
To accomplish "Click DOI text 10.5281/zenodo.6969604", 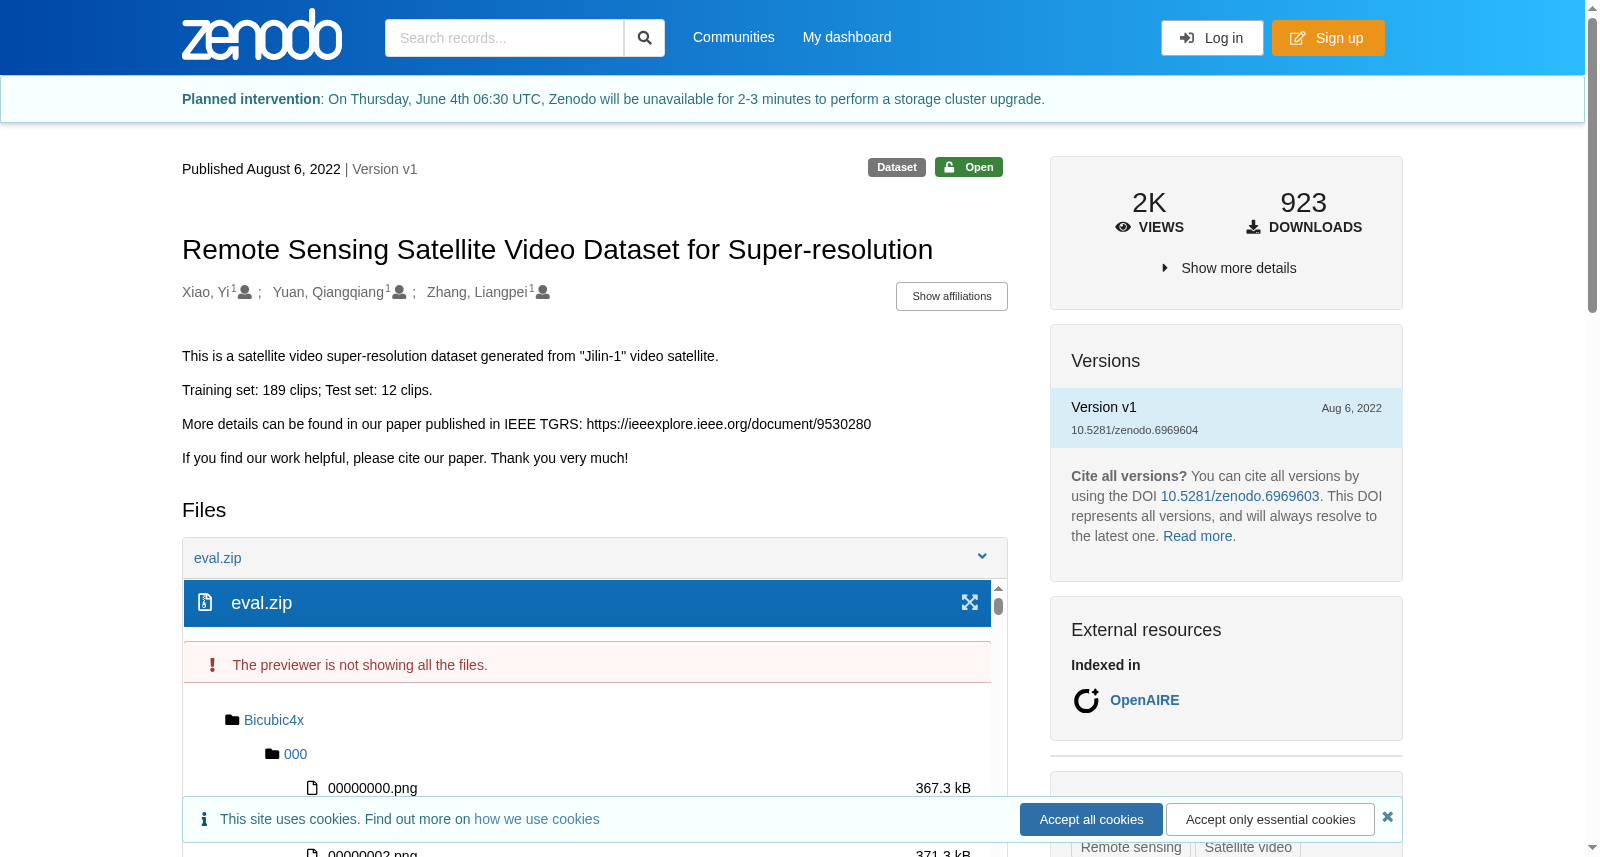I will 1134,430.
